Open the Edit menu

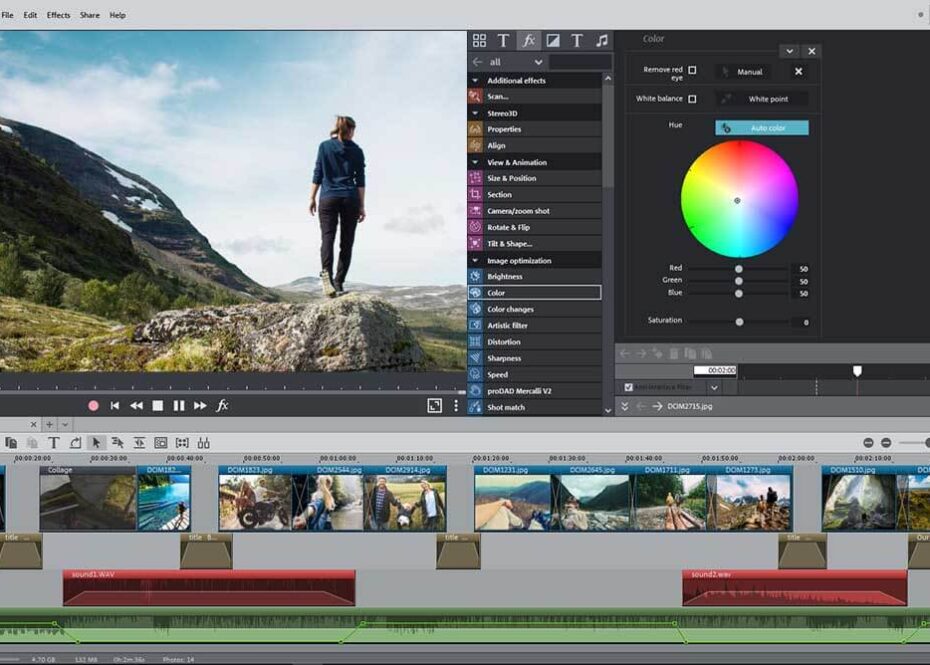[x=30, y=15]
